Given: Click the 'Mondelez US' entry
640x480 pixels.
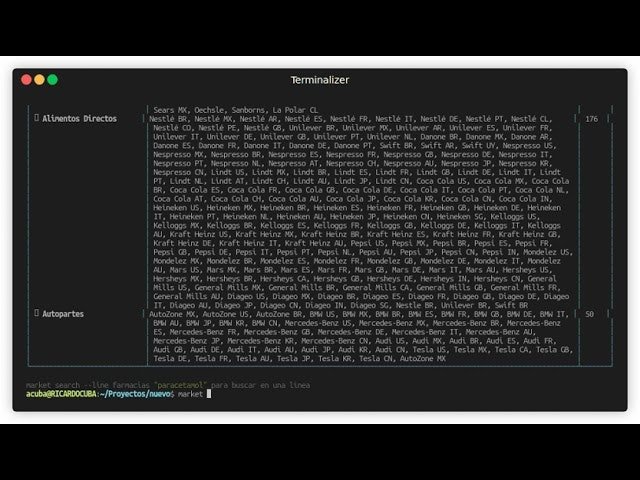Looking at the screenshot, I should 546,252.
